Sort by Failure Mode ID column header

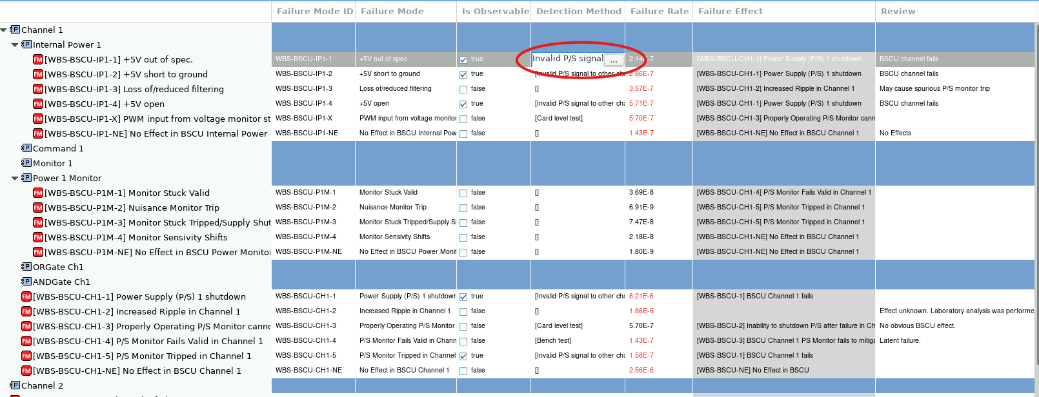click(313, 11)
